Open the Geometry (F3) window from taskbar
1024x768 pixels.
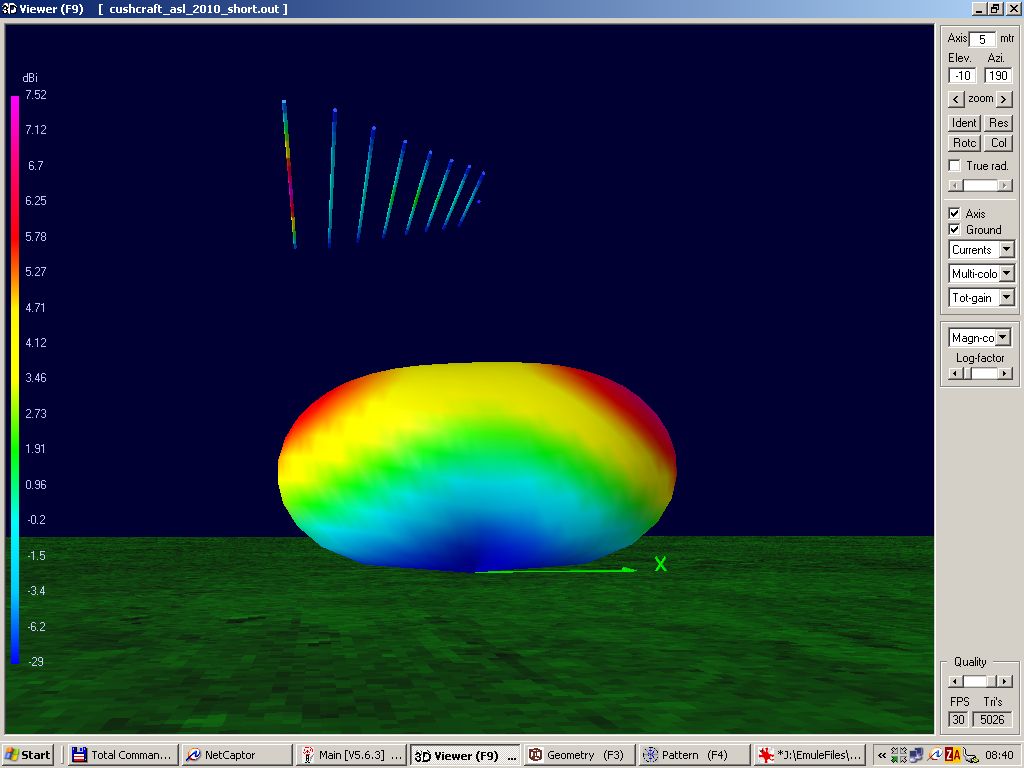click(580, 755)
